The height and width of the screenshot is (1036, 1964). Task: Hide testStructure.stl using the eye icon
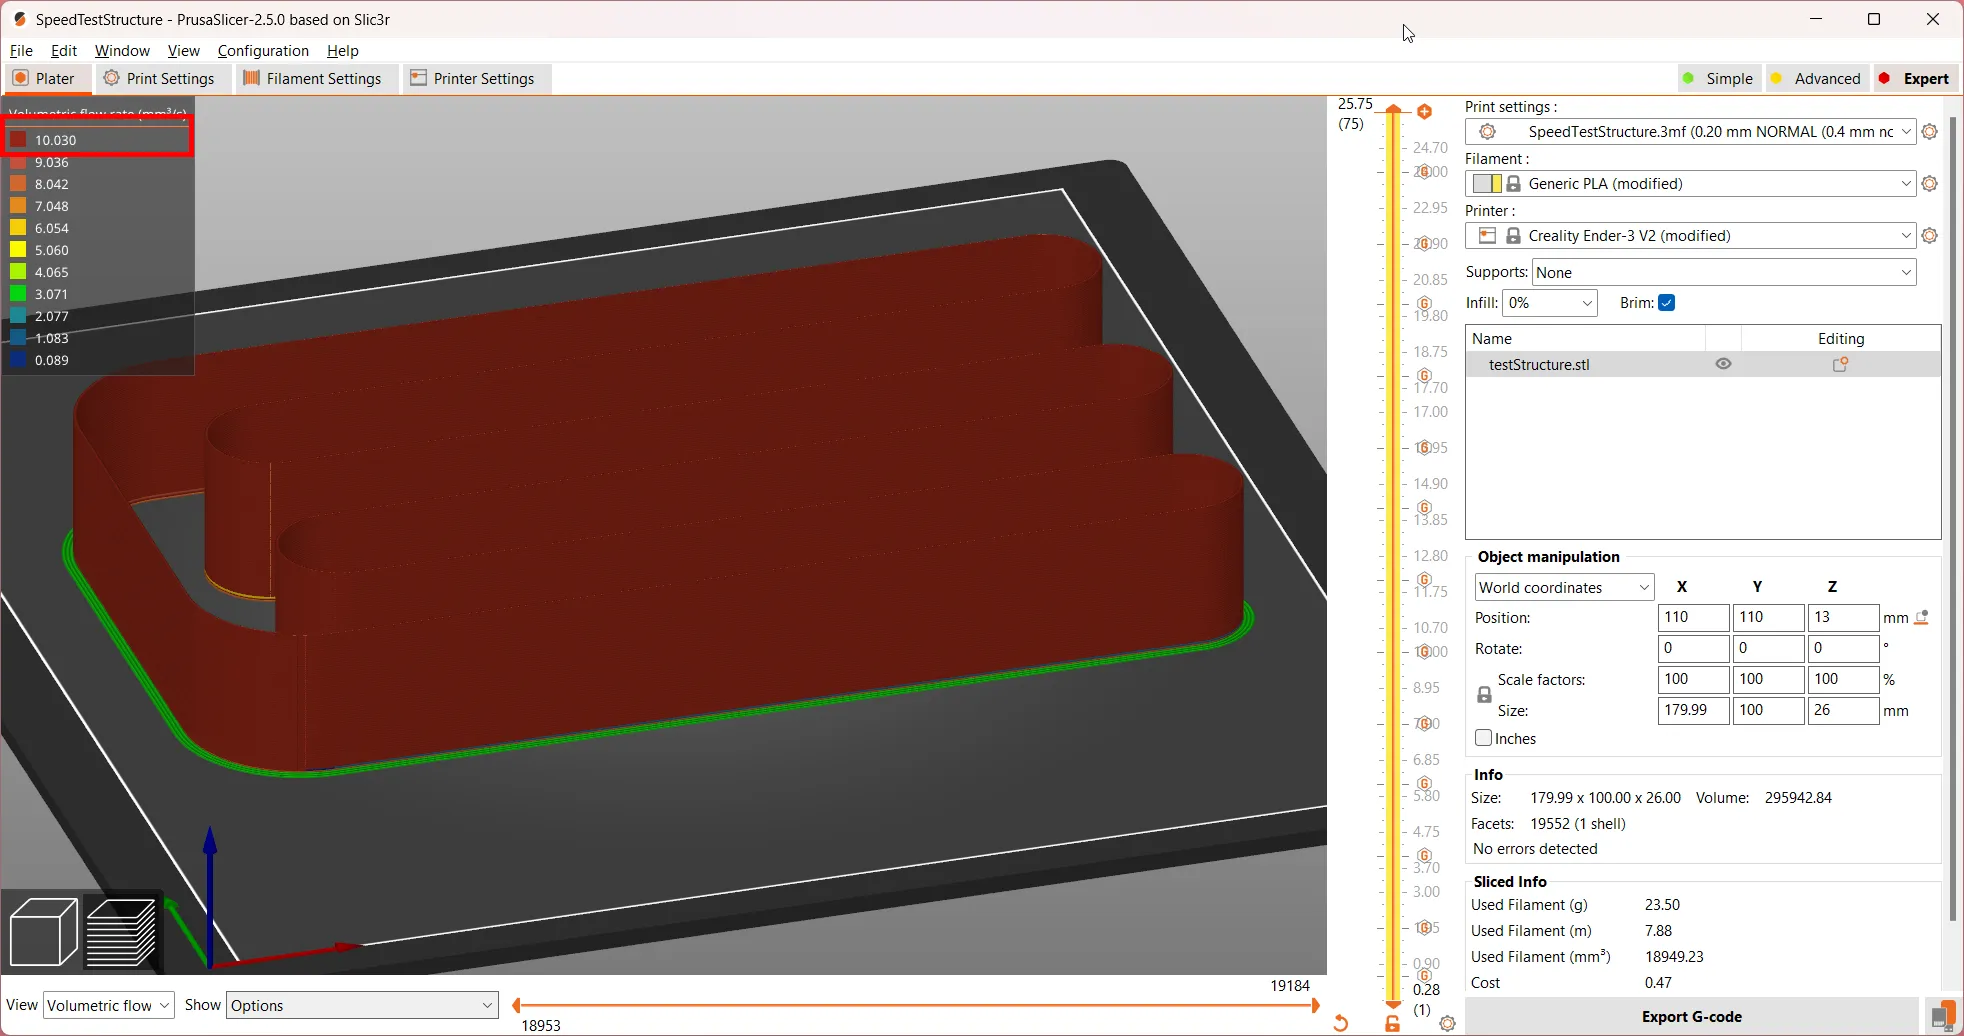coord(1723,364)
